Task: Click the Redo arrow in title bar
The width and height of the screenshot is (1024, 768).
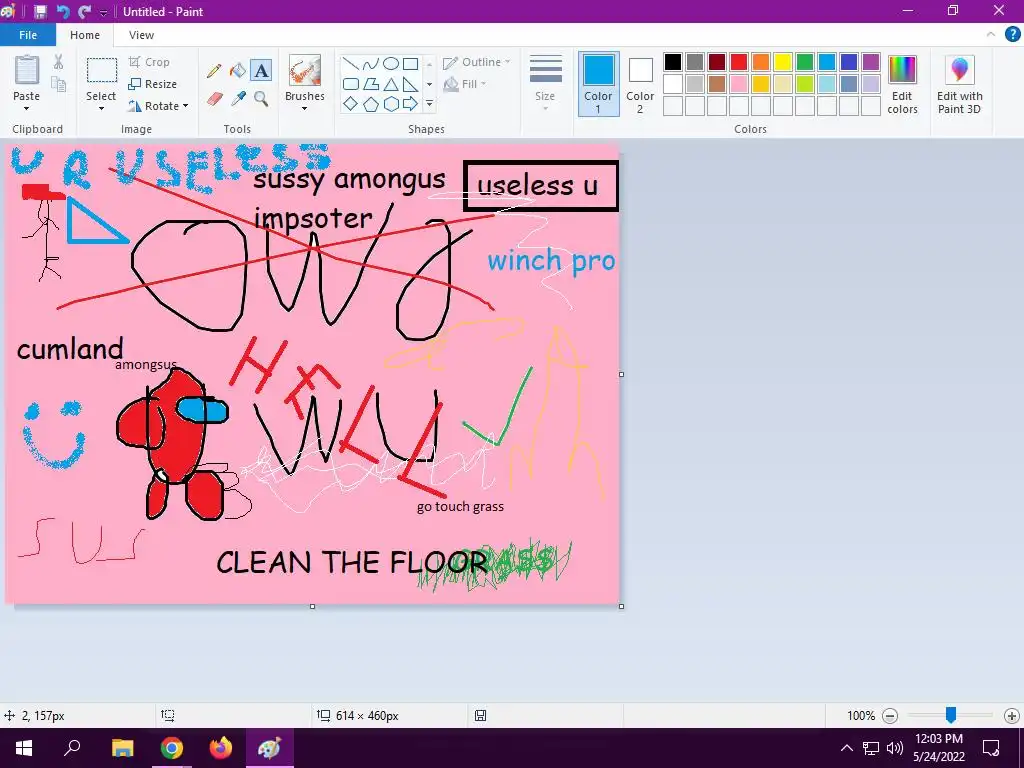Action: [x=84, y=11]
